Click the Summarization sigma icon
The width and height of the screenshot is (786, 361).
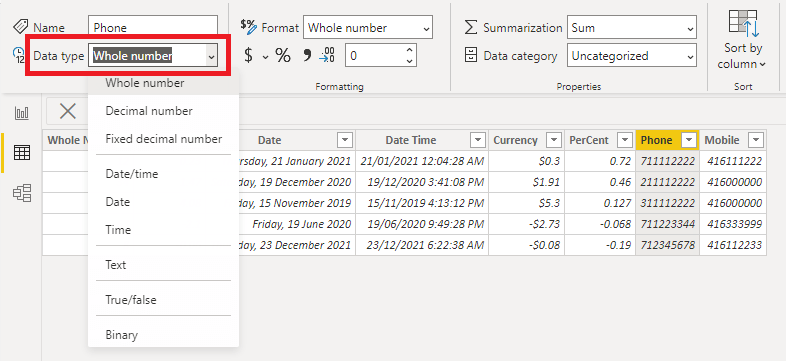point(470,28)
